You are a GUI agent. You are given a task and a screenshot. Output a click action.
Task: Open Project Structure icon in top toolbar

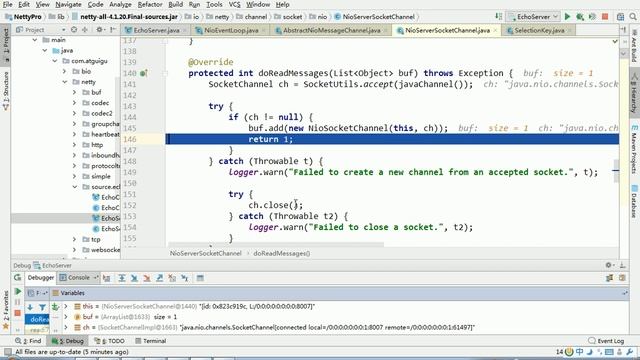coord(620,17)
